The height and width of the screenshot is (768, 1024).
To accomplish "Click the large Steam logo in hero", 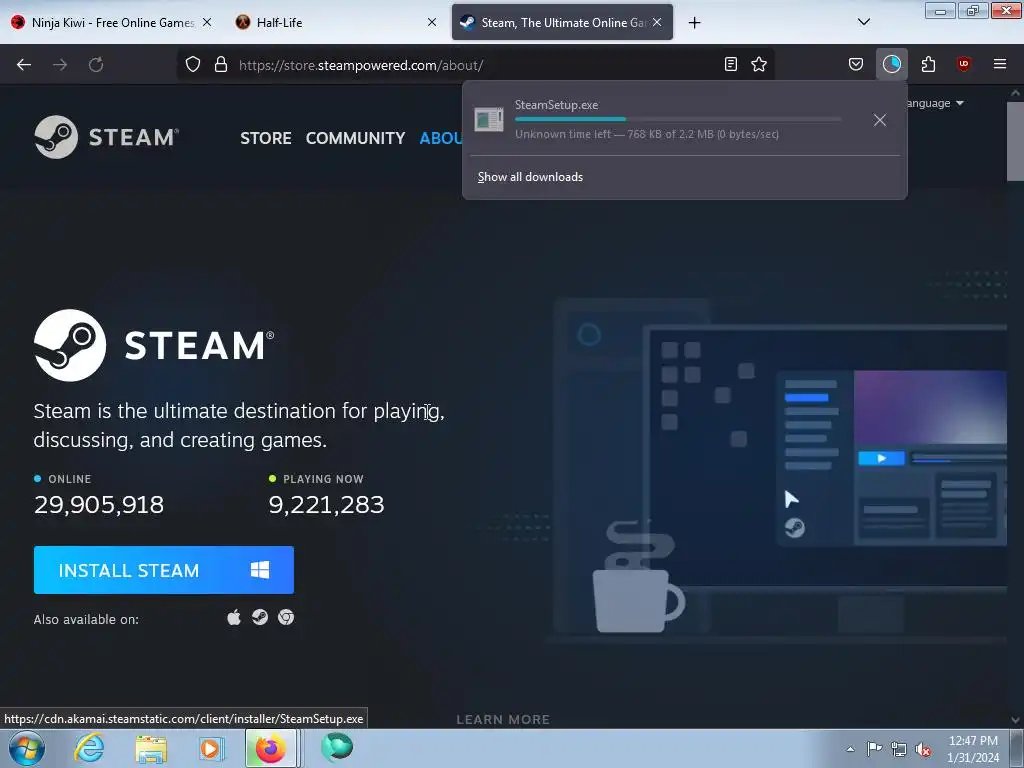I will [154, 345].
